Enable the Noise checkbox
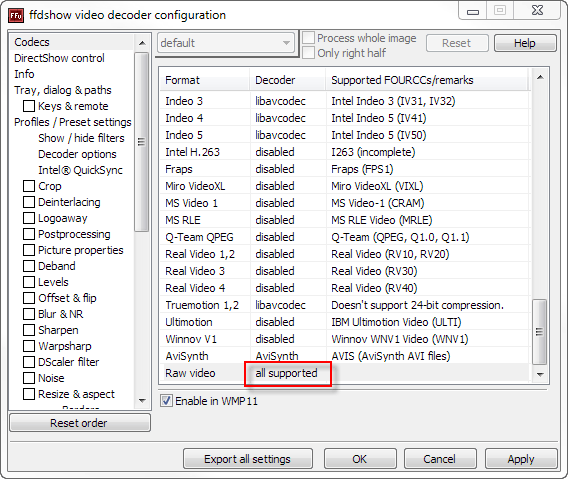 (x=29, y=378)
